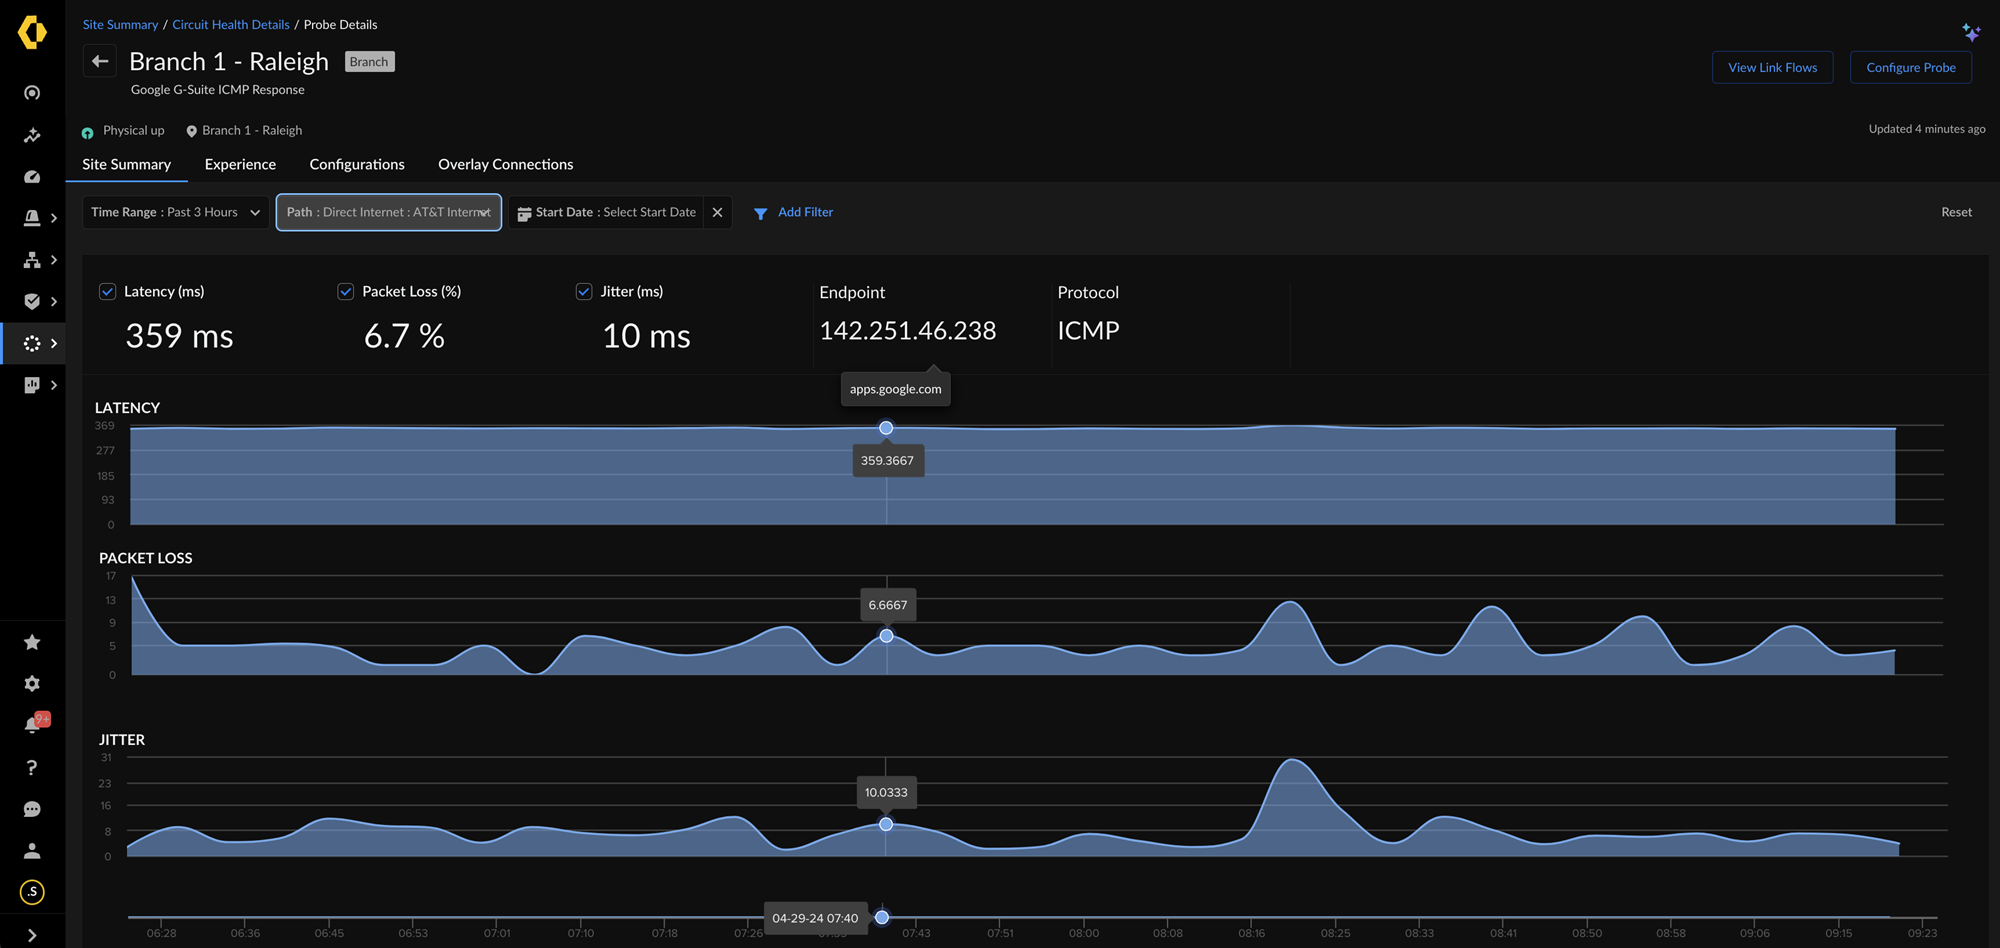Uncheck the Packet Loss (%) checkbox
Image resolution: width=2000 pixels, height=948 pixels.
tap(345, 292)
